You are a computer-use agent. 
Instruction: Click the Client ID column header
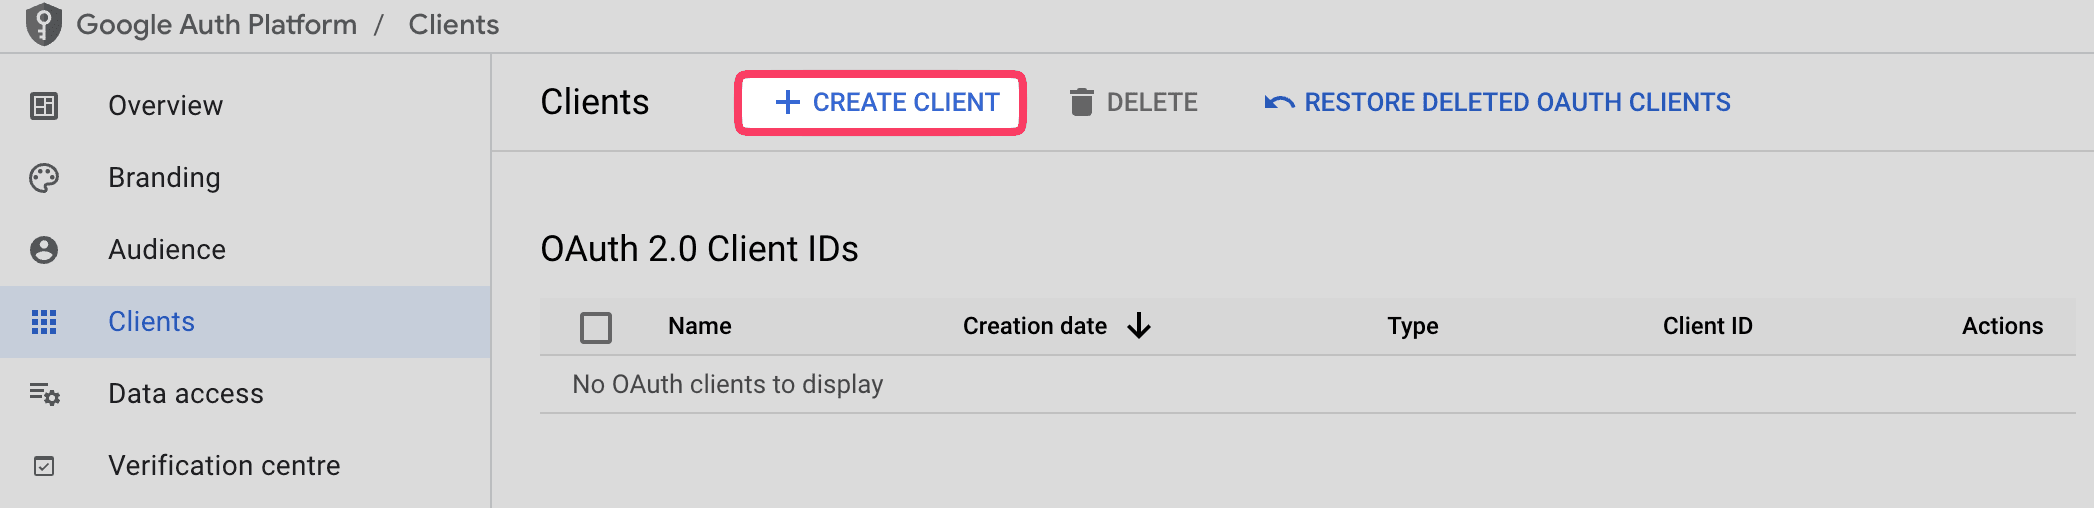(1708, 326)
